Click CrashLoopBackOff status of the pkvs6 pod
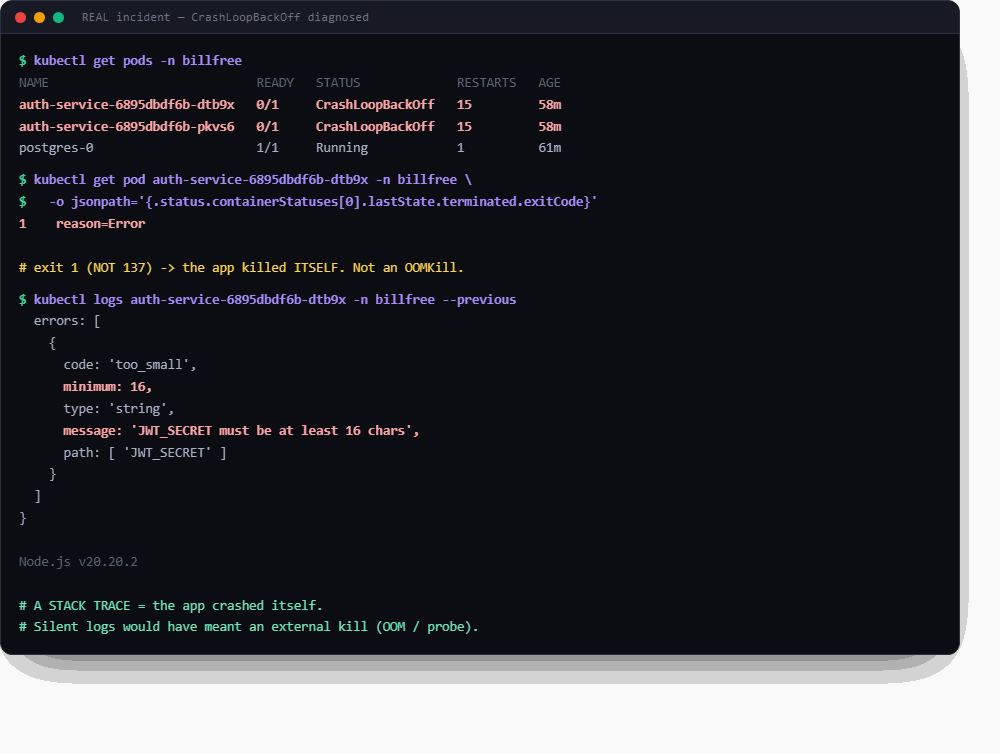 [x=375, y=126]
